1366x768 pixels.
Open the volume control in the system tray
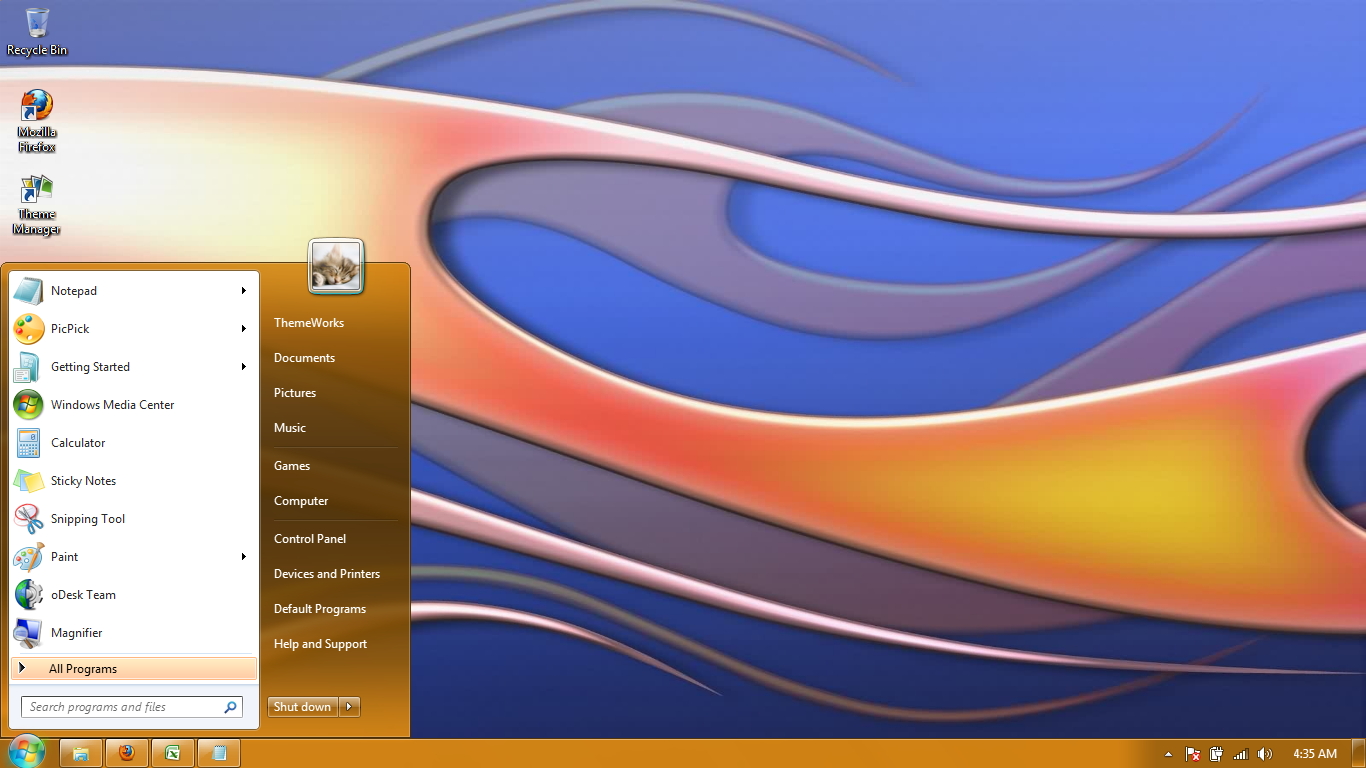(1264, 753)
